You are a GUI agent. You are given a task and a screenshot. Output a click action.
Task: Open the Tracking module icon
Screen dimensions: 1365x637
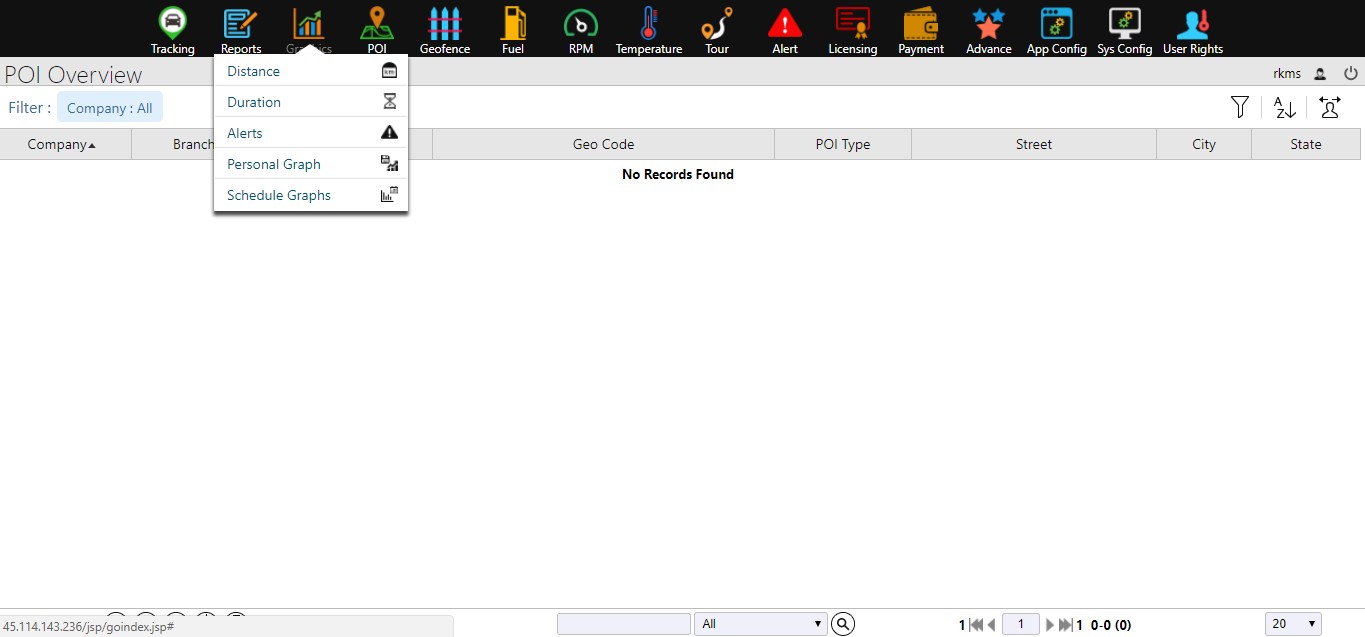173,24
